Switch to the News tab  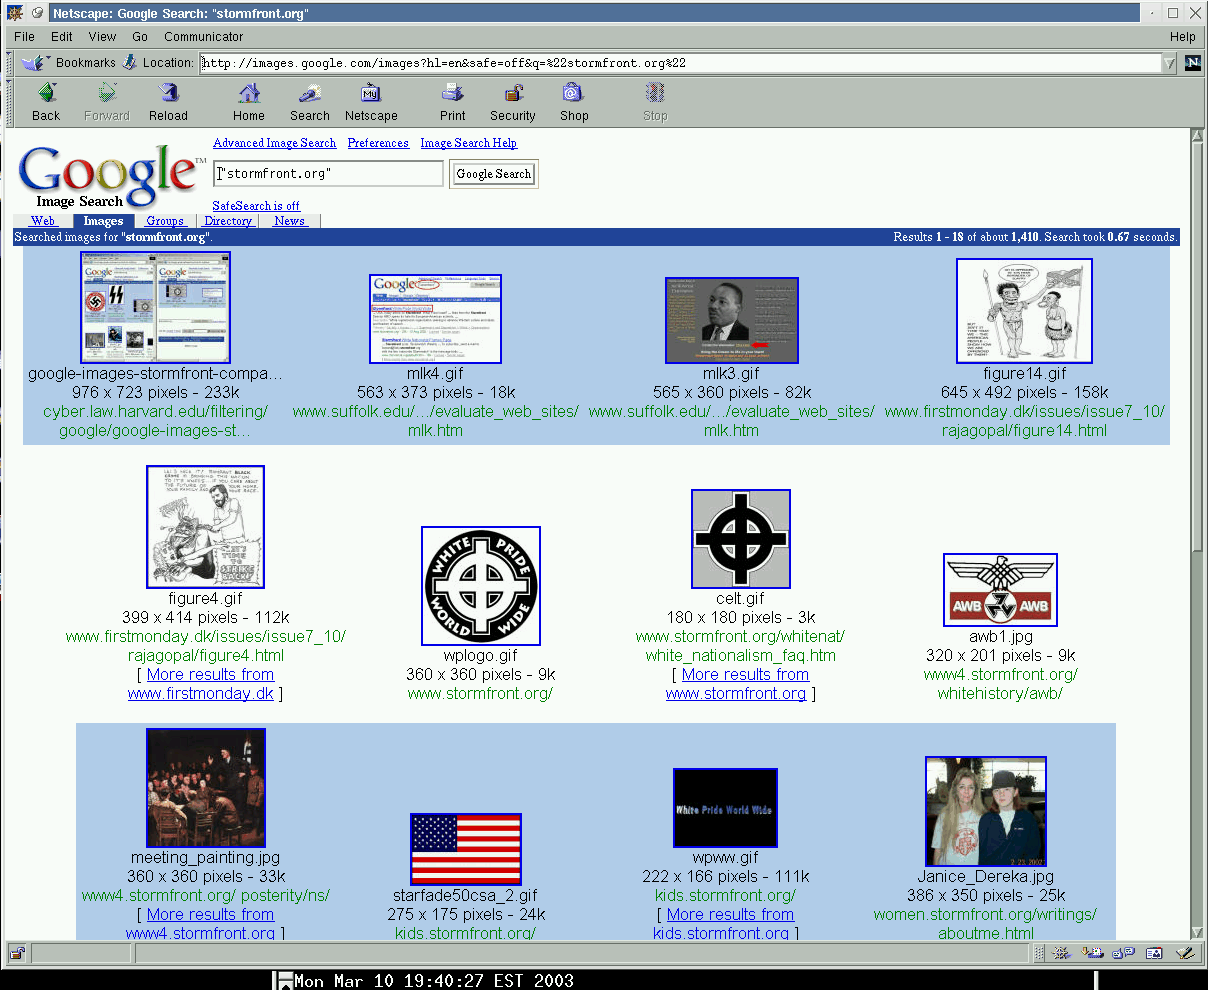tap(290, 221)
